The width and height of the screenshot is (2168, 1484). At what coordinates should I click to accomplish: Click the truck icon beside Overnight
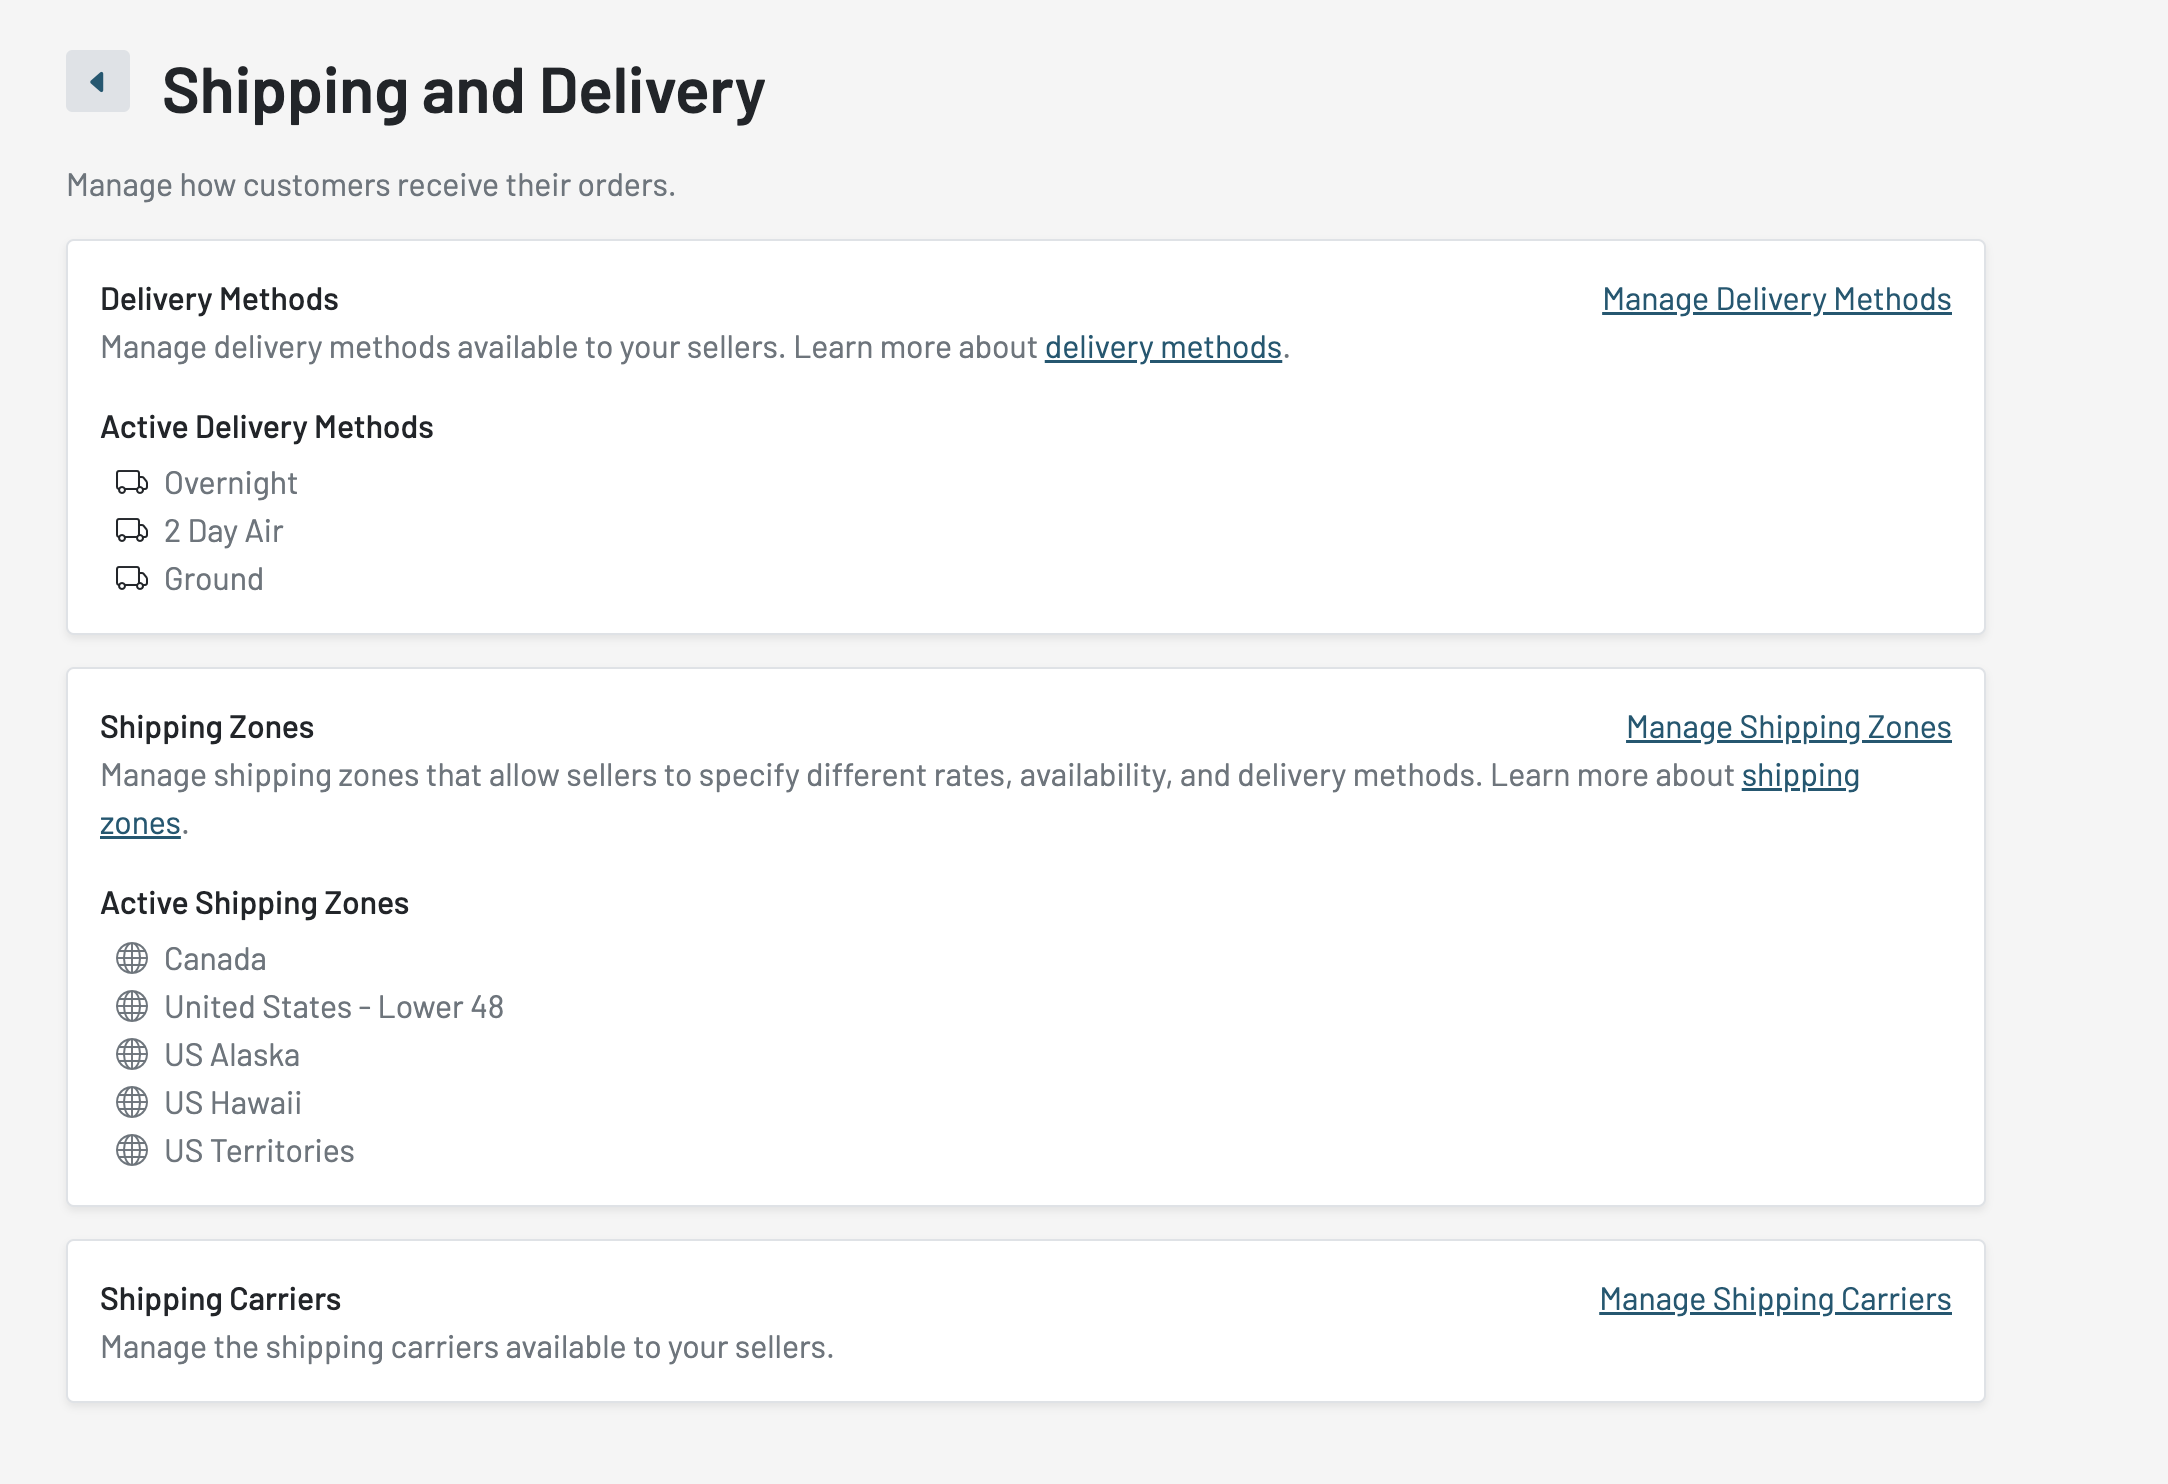[132, 483]
